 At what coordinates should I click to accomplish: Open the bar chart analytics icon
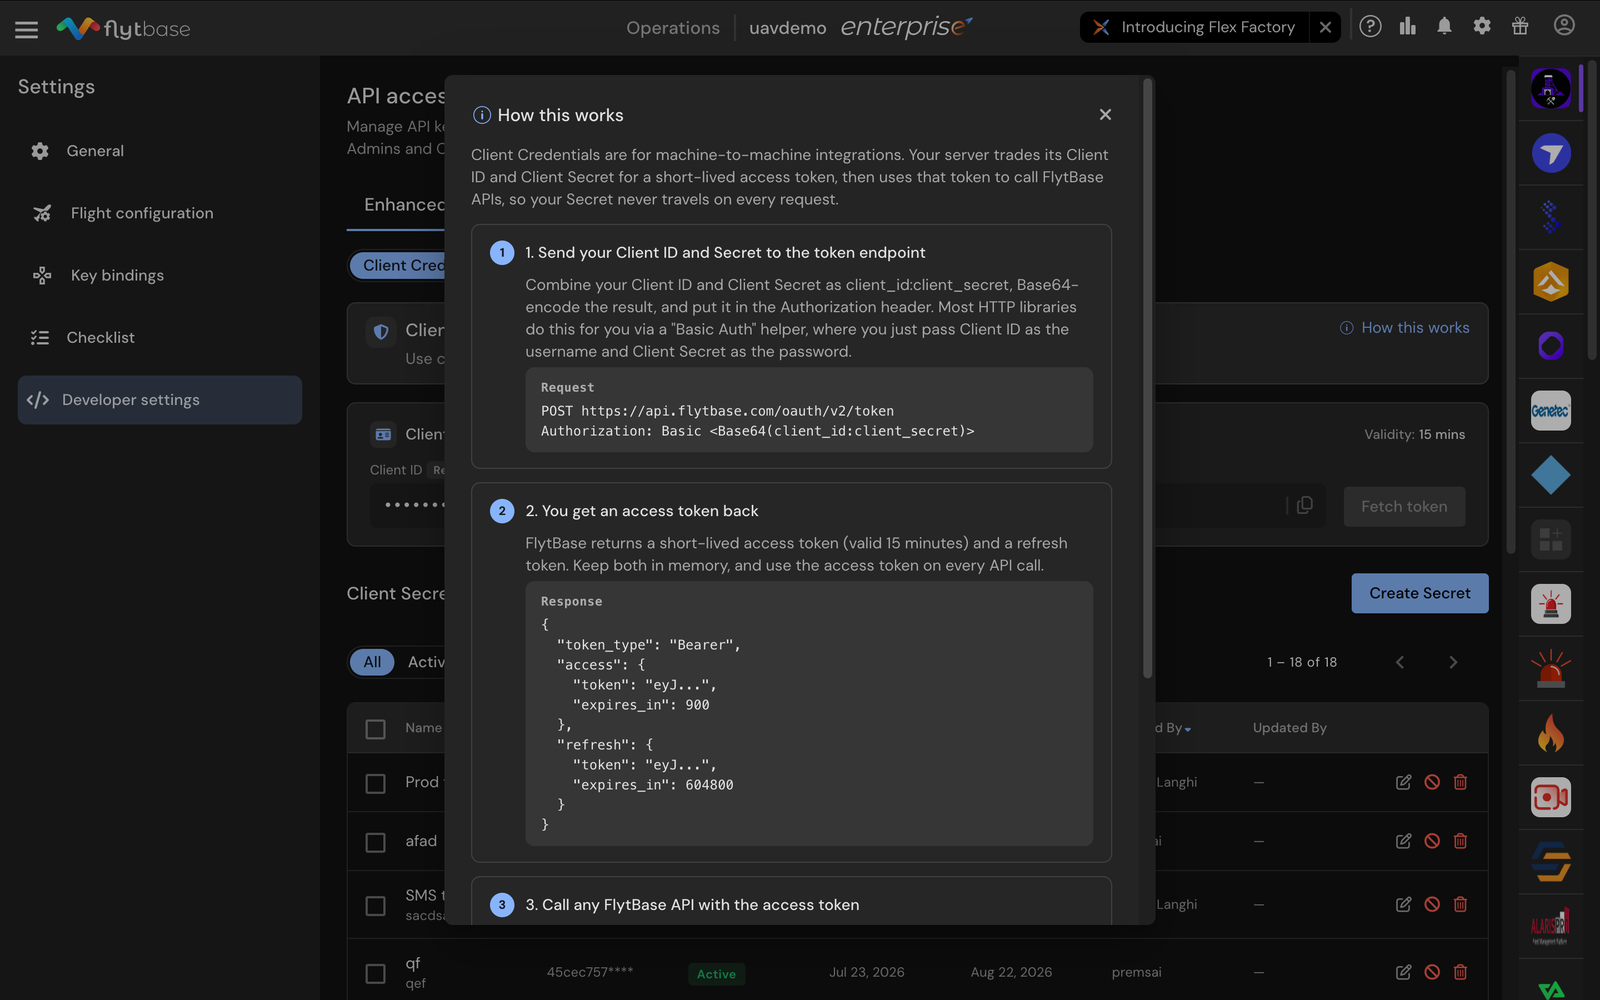1408,27
